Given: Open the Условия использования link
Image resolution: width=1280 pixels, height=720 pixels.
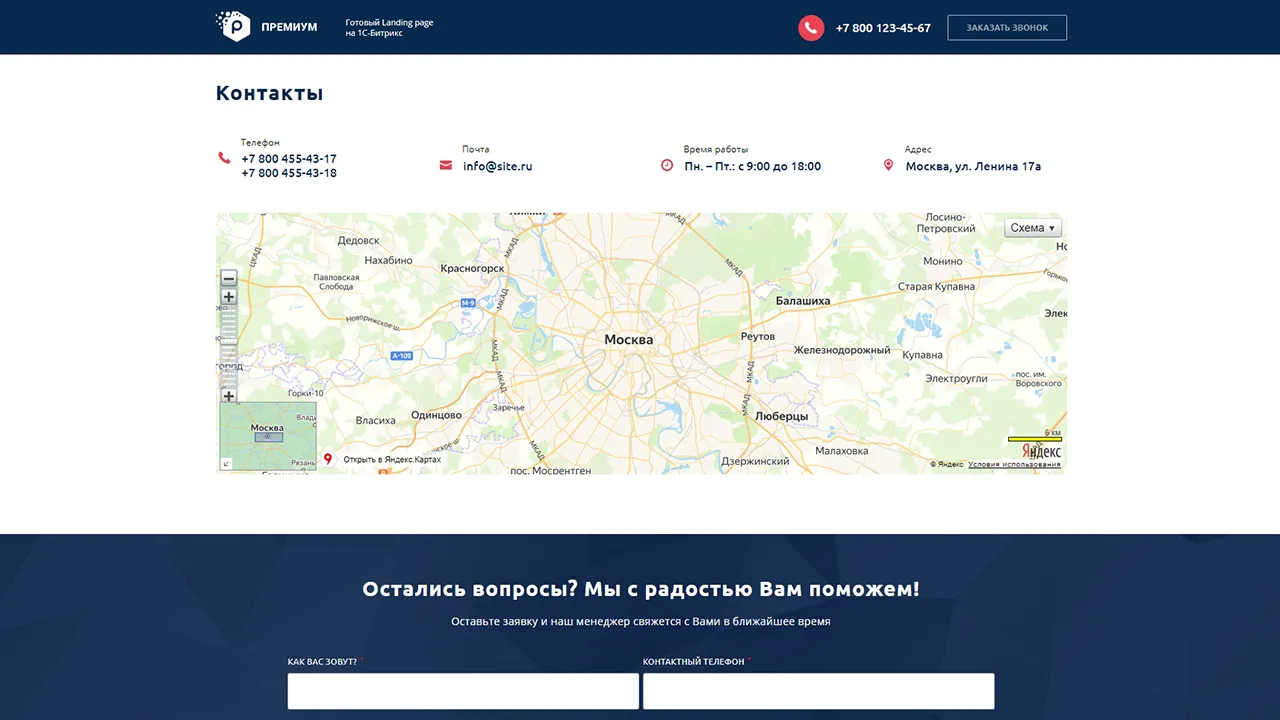Looking at the screenshot, I should 1014,464.
